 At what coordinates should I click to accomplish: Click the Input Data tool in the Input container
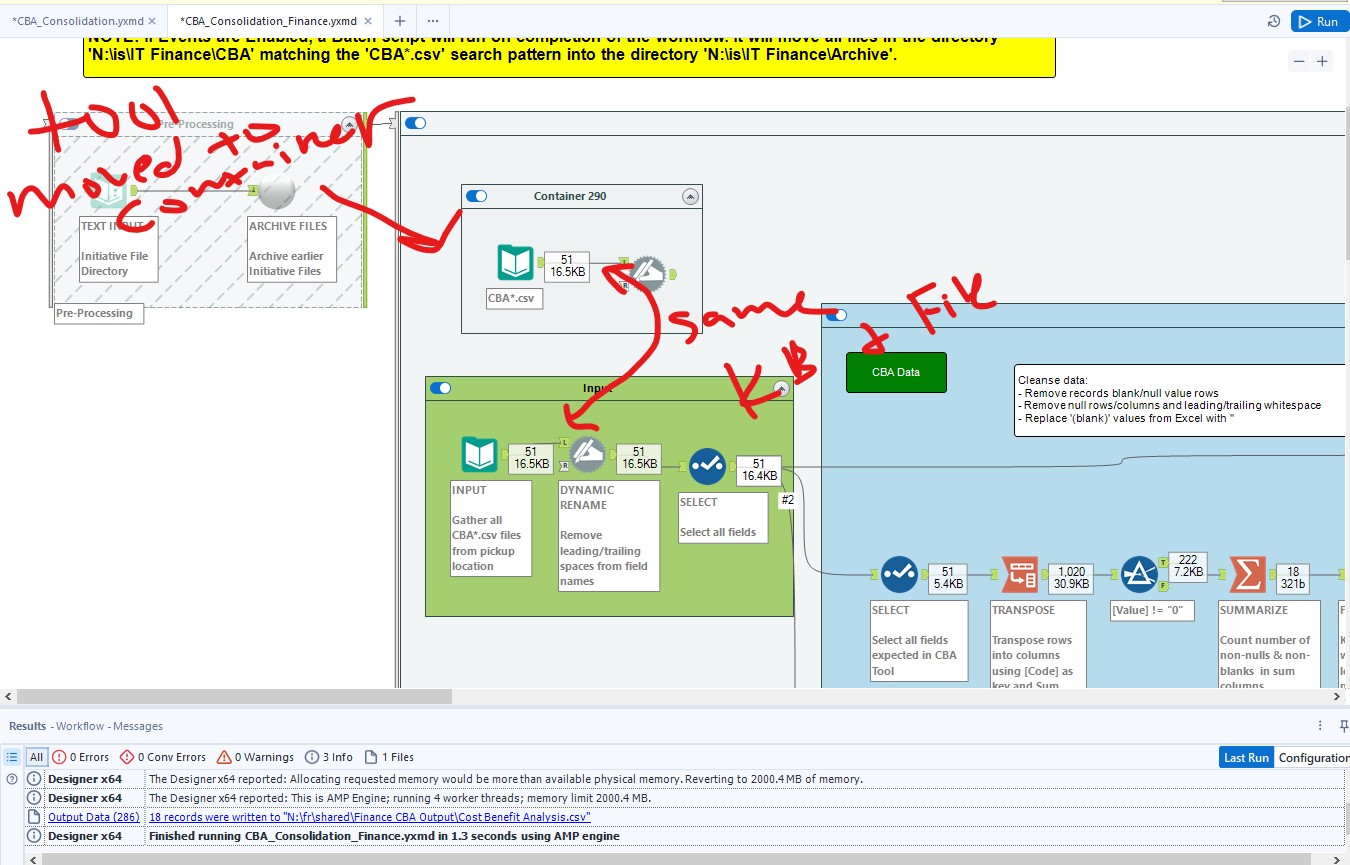click(x=479, y=454)
